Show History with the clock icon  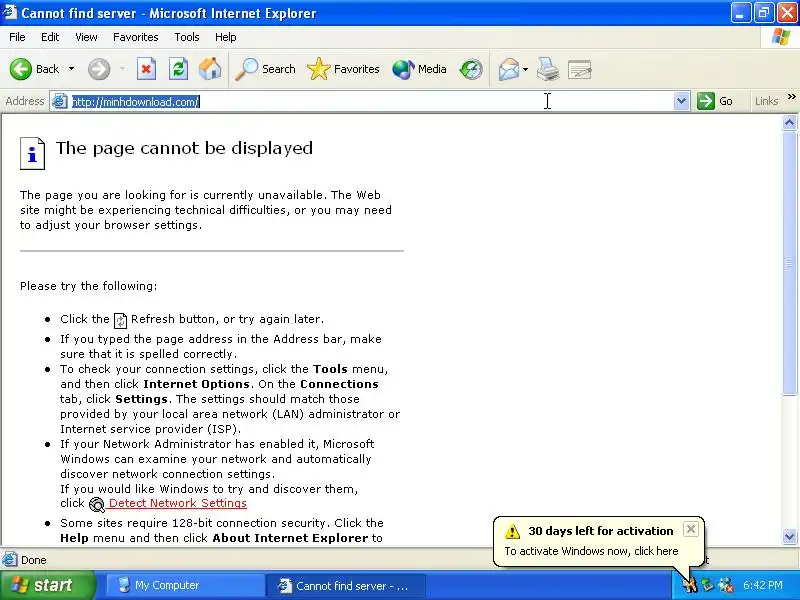tap(470, 69)
